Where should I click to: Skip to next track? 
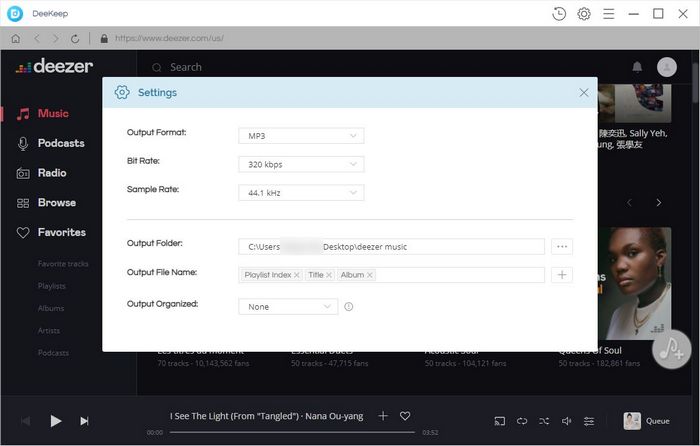click(x=84, y=421)
